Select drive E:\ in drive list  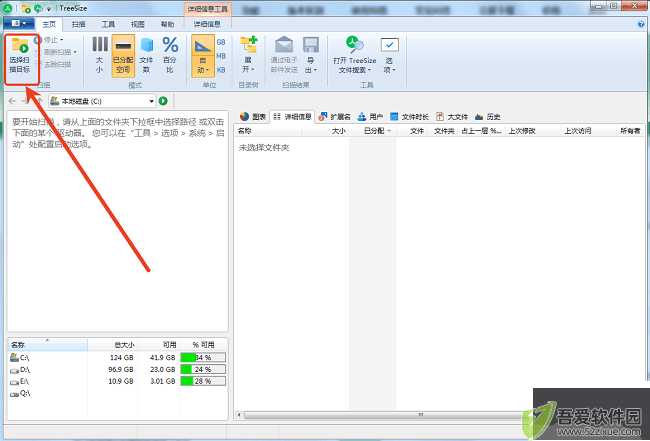click(20, 381)
